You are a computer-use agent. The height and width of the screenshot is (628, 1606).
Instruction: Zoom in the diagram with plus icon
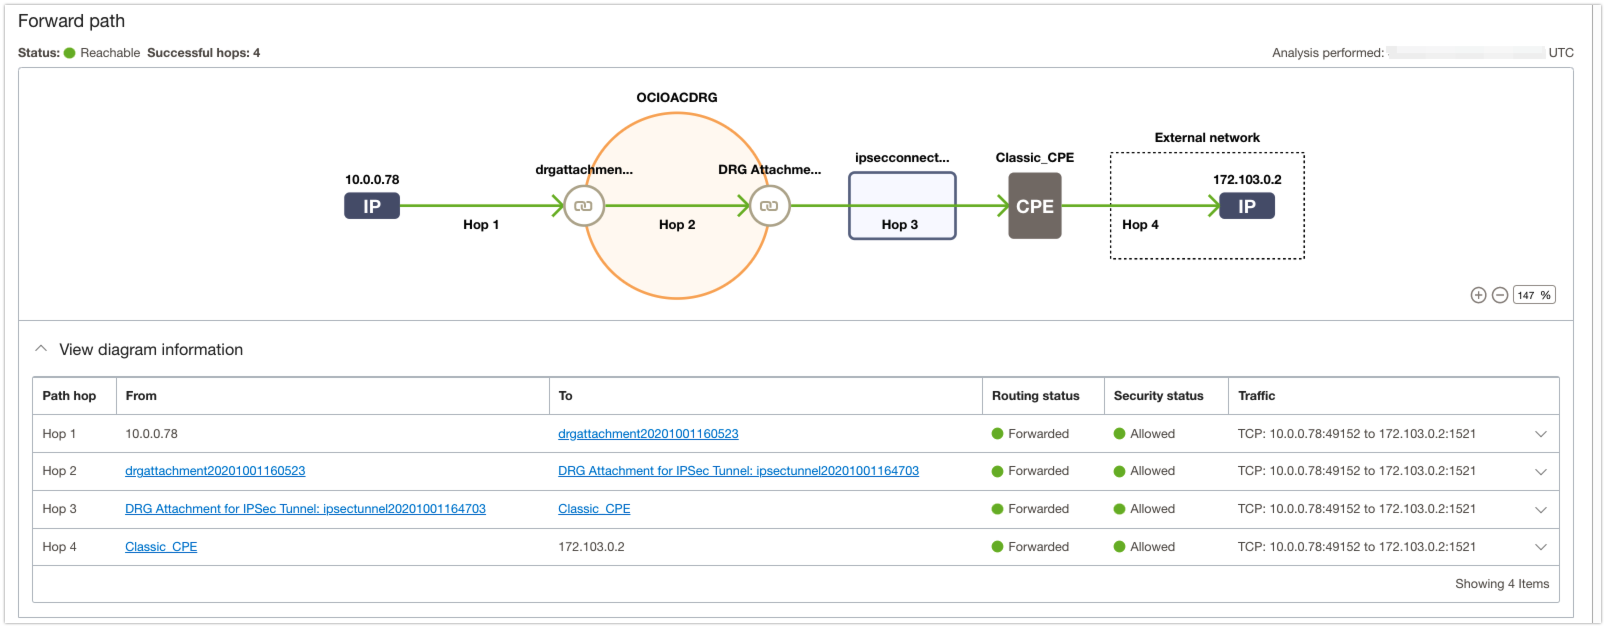point(1478,295)
